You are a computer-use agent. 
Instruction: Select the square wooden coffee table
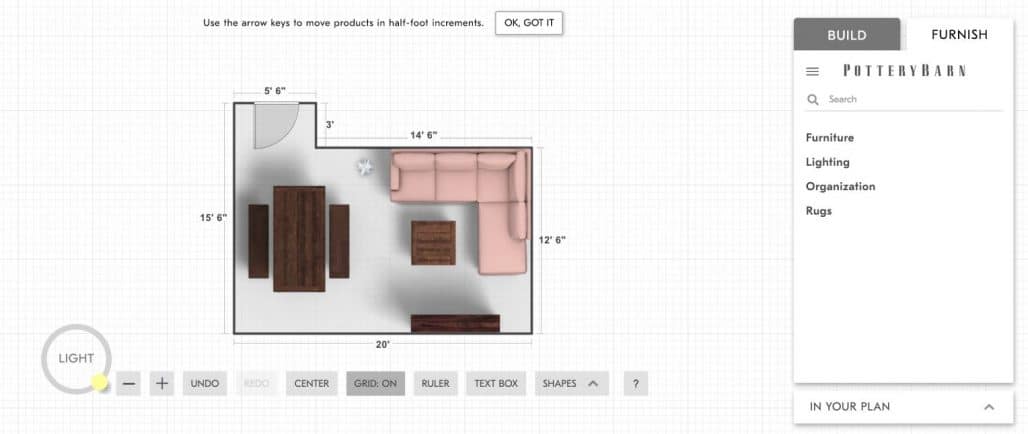(433, 243)
